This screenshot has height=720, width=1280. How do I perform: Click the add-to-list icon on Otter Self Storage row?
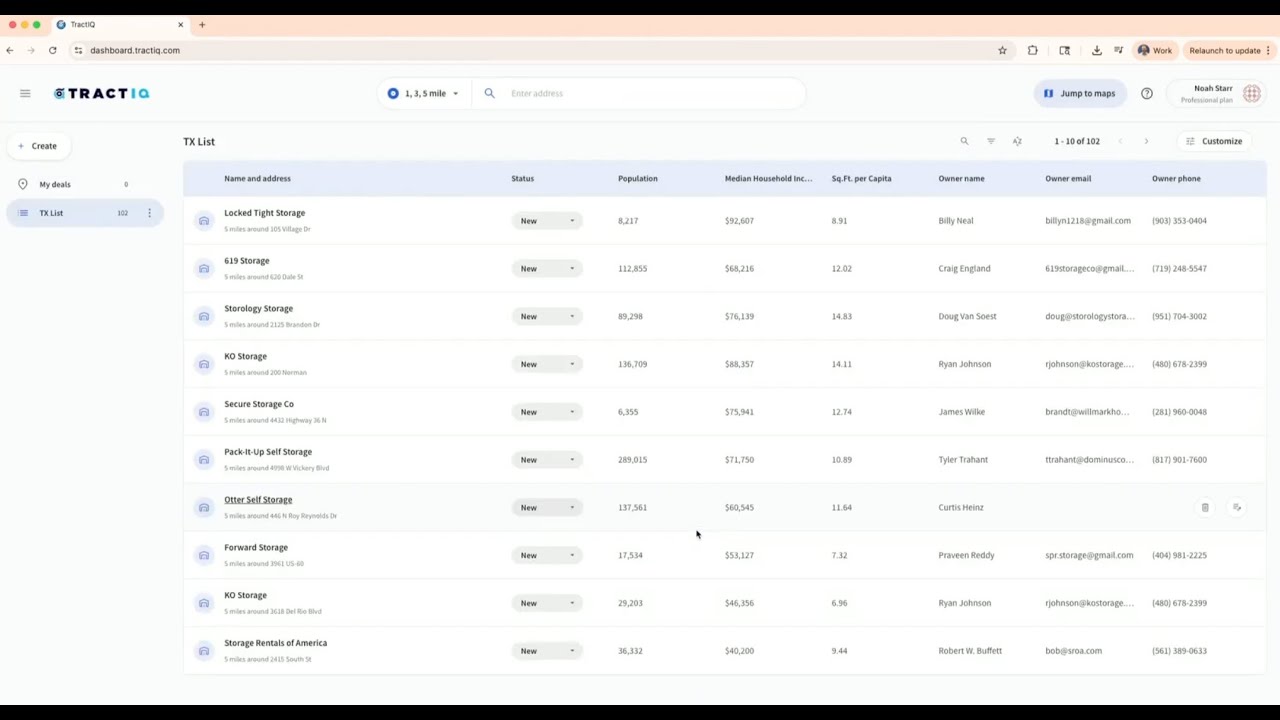click(1237, 507)
